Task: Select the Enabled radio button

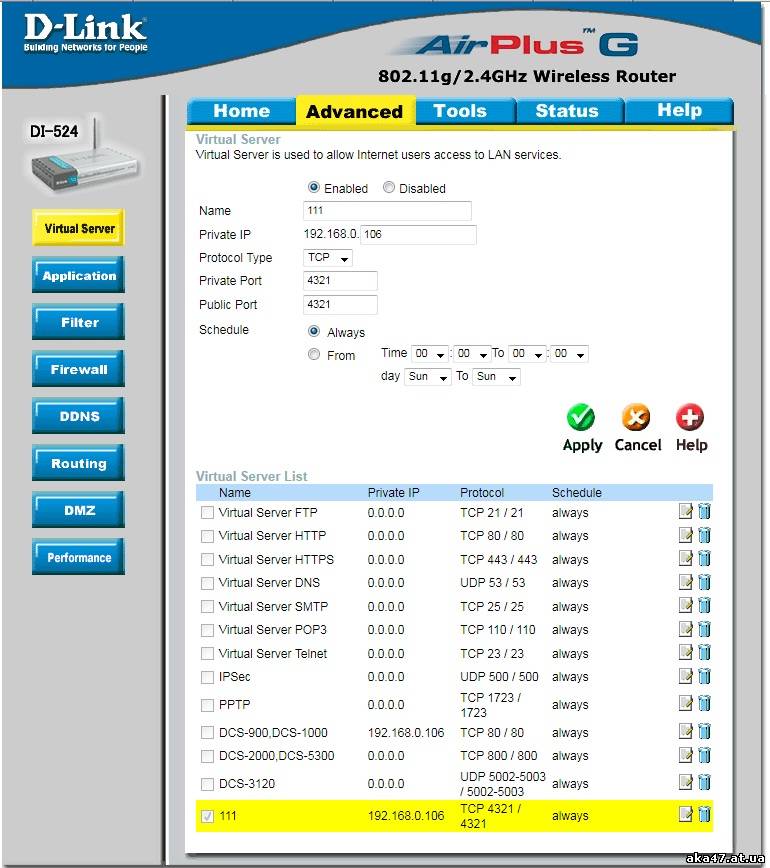Action: tap(314, 187)
